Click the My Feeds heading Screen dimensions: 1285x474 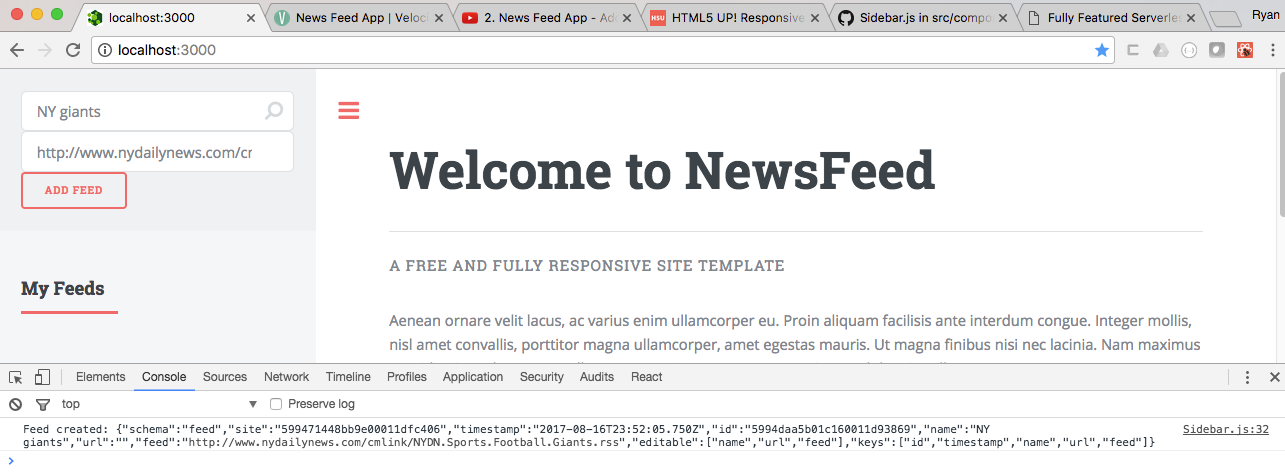coord(63,288)
